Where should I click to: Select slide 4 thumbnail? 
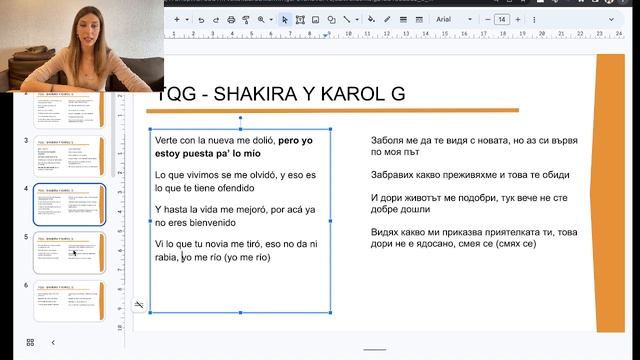[x=69, y=204]
